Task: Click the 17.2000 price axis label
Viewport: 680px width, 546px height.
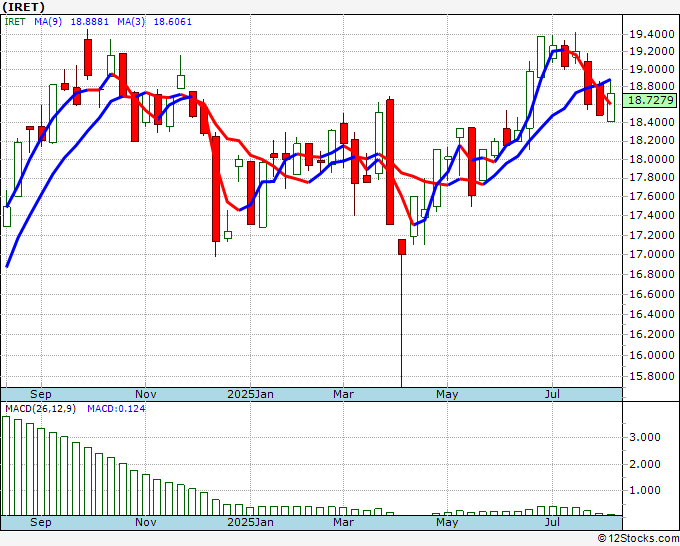Action: click(x=652, y=235)
